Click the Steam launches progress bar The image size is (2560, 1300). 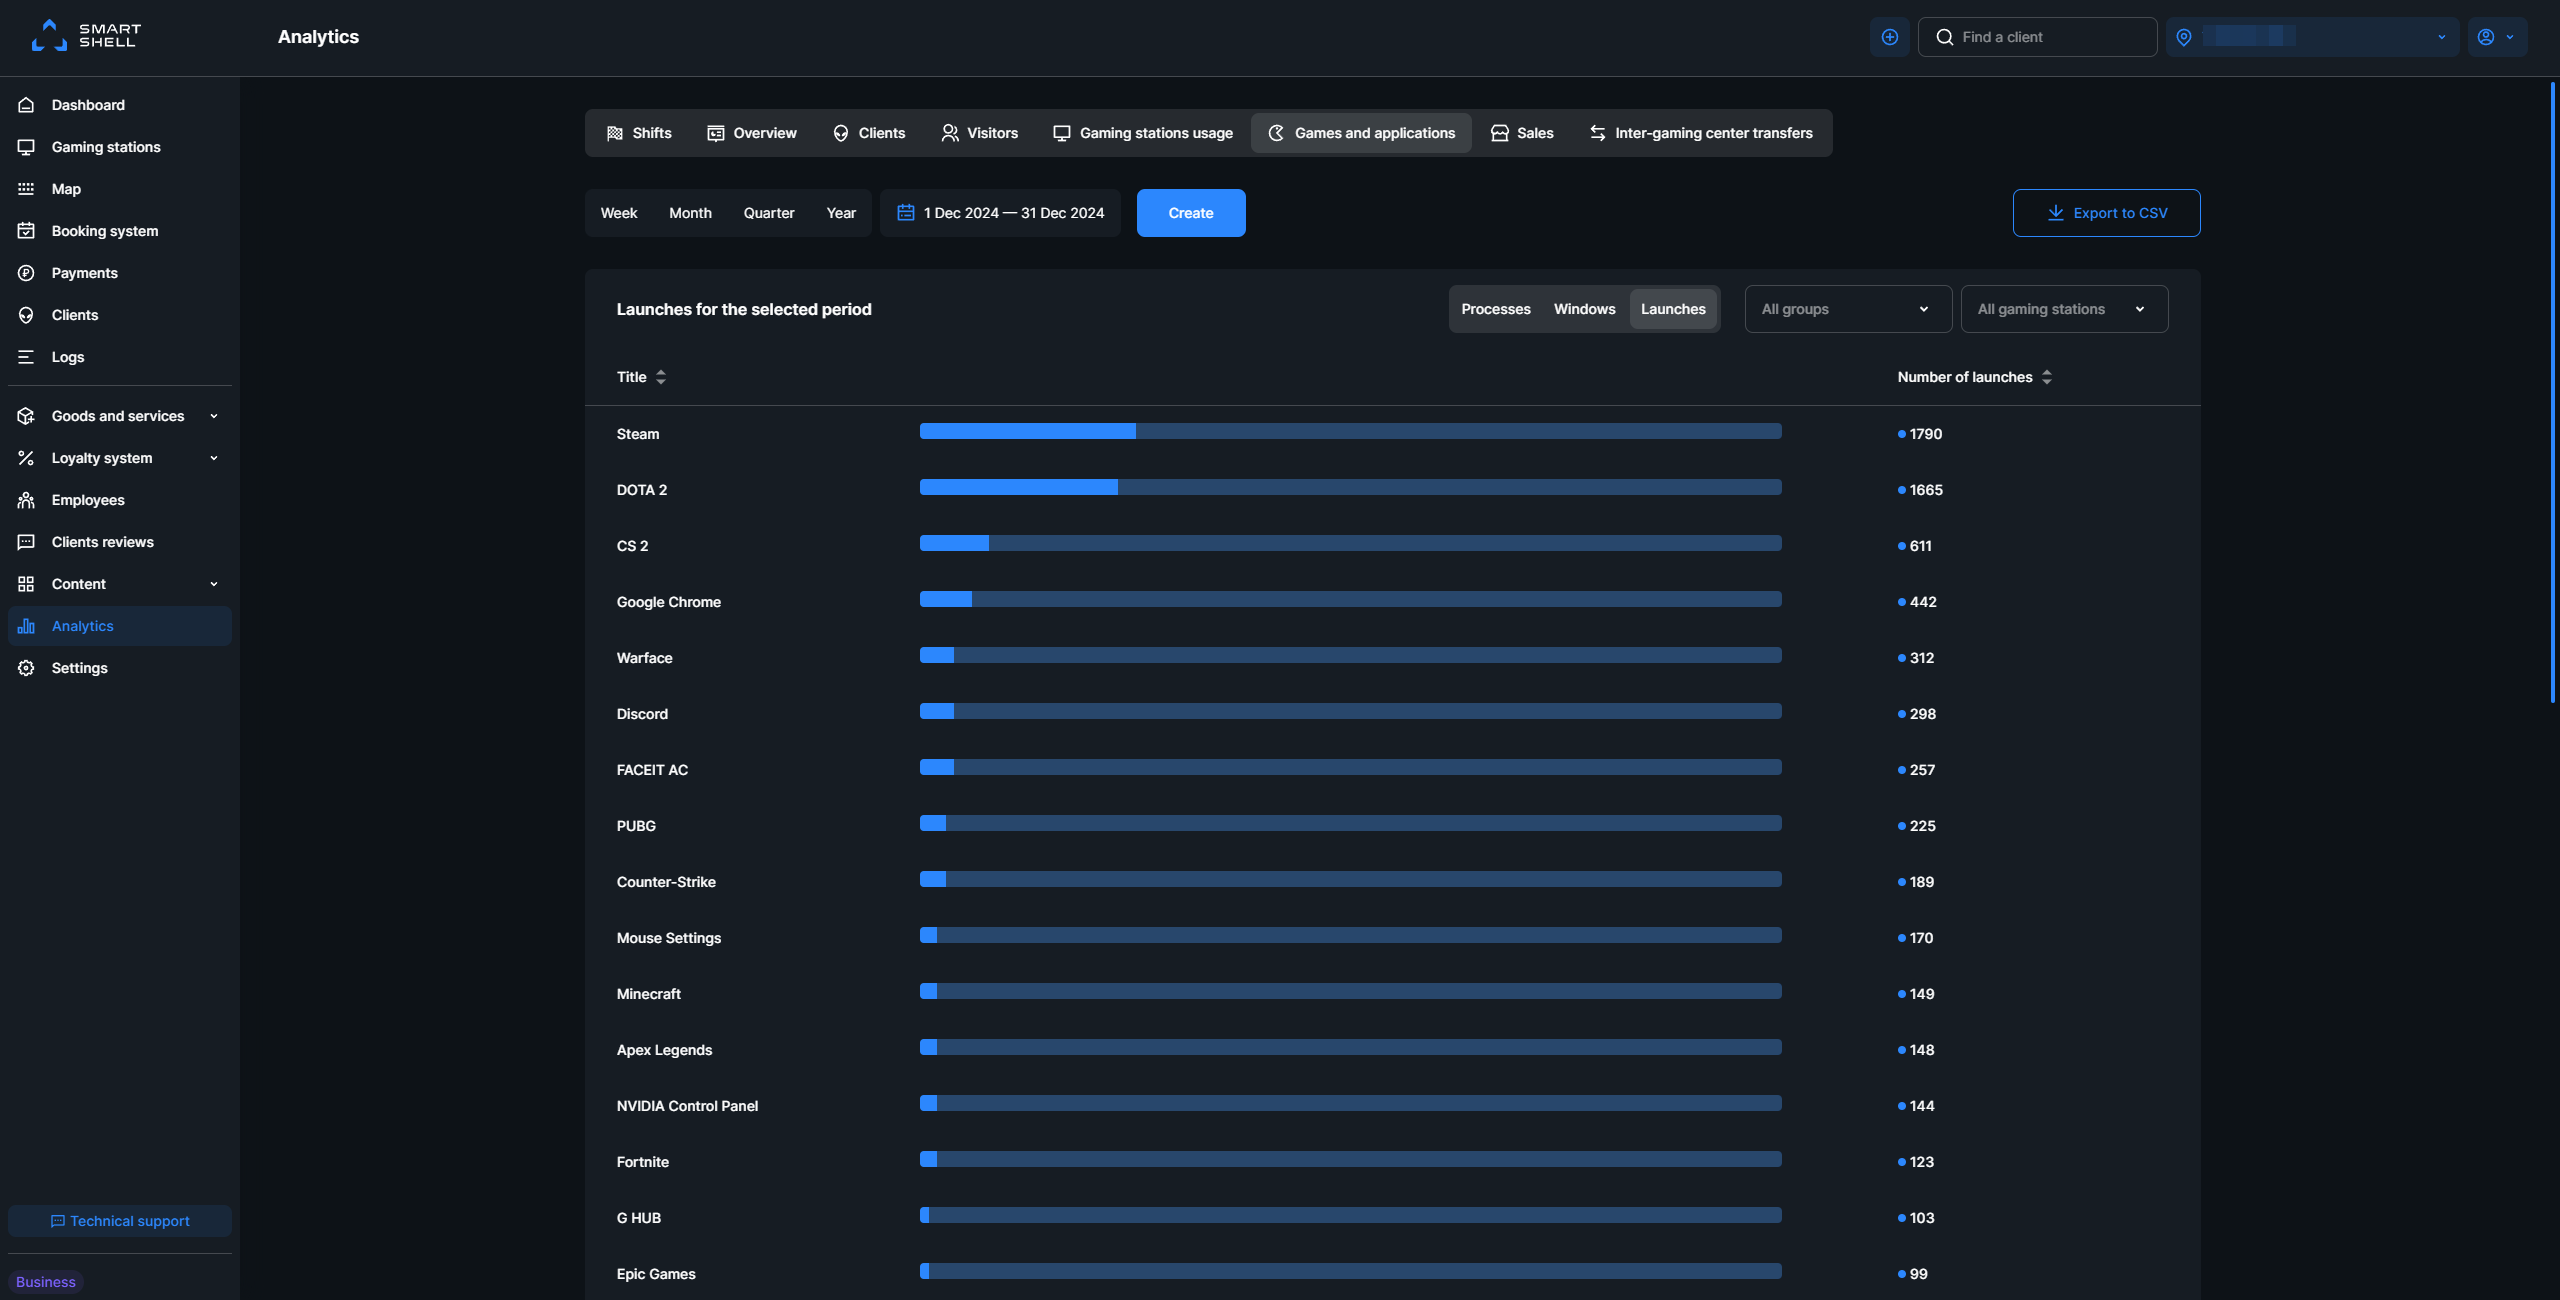[x=1350, y=431]
